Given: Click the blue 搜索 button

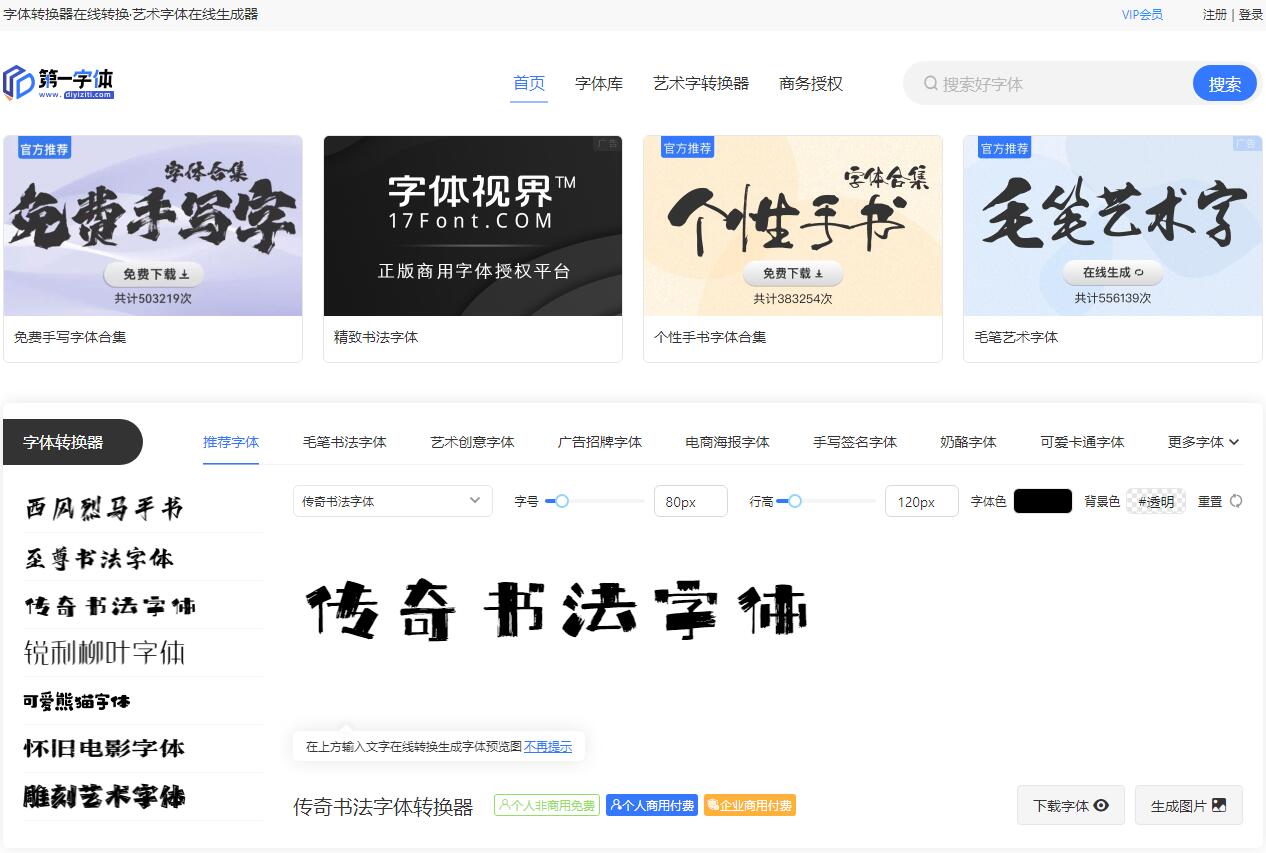Looking at the screenshot, I should pos(1225,84).
